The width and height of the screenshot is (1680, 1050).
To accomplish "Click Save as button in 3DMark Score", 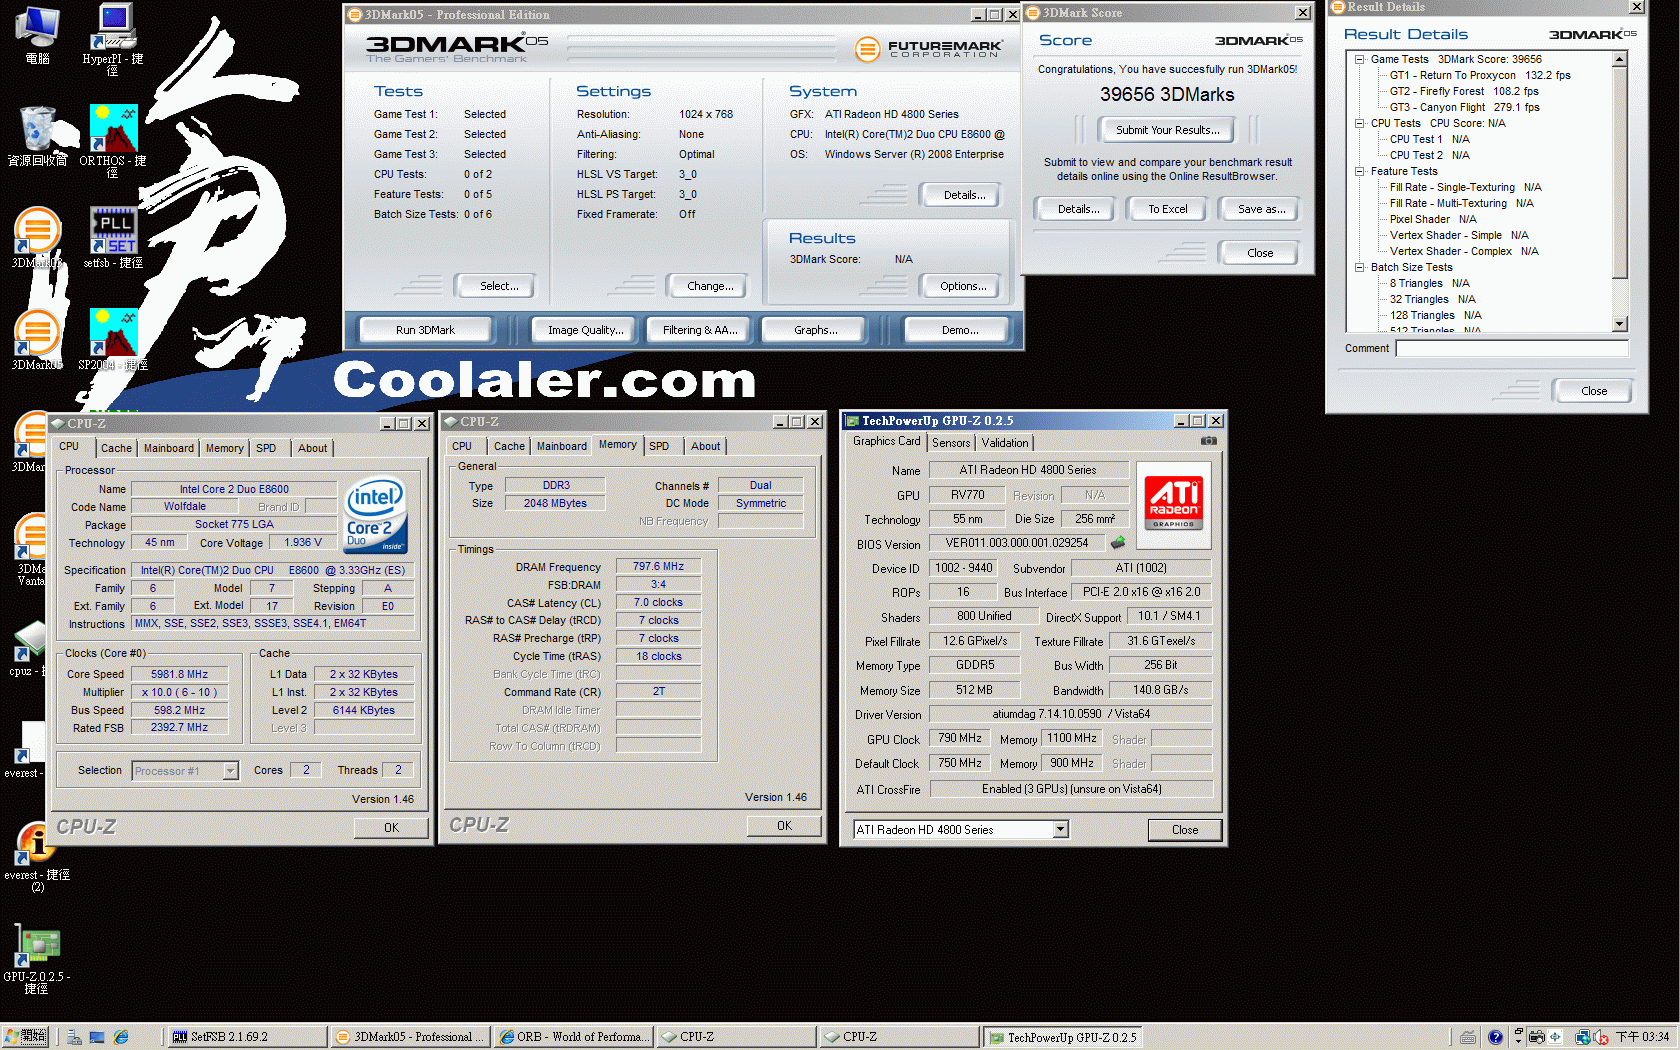I will (x=1261, y=209).
